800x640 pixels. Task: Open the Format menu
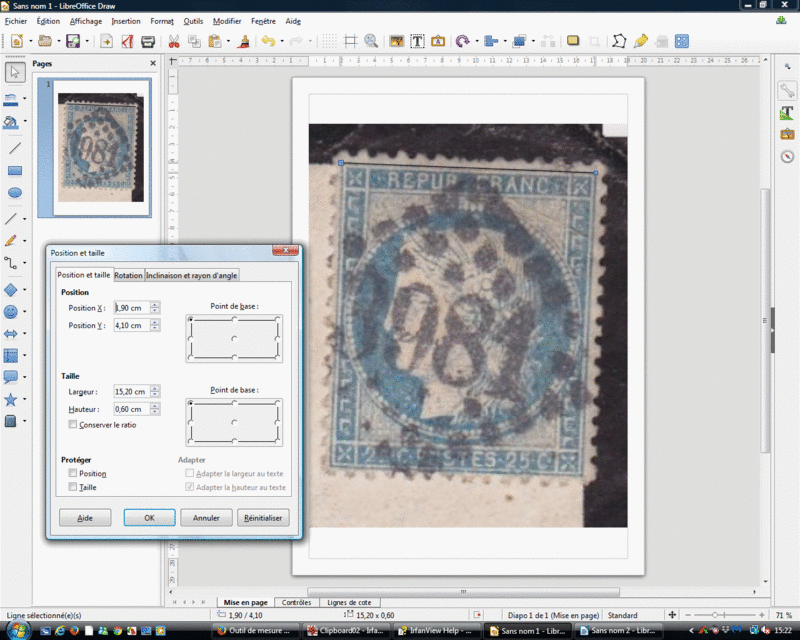(162, 21)
